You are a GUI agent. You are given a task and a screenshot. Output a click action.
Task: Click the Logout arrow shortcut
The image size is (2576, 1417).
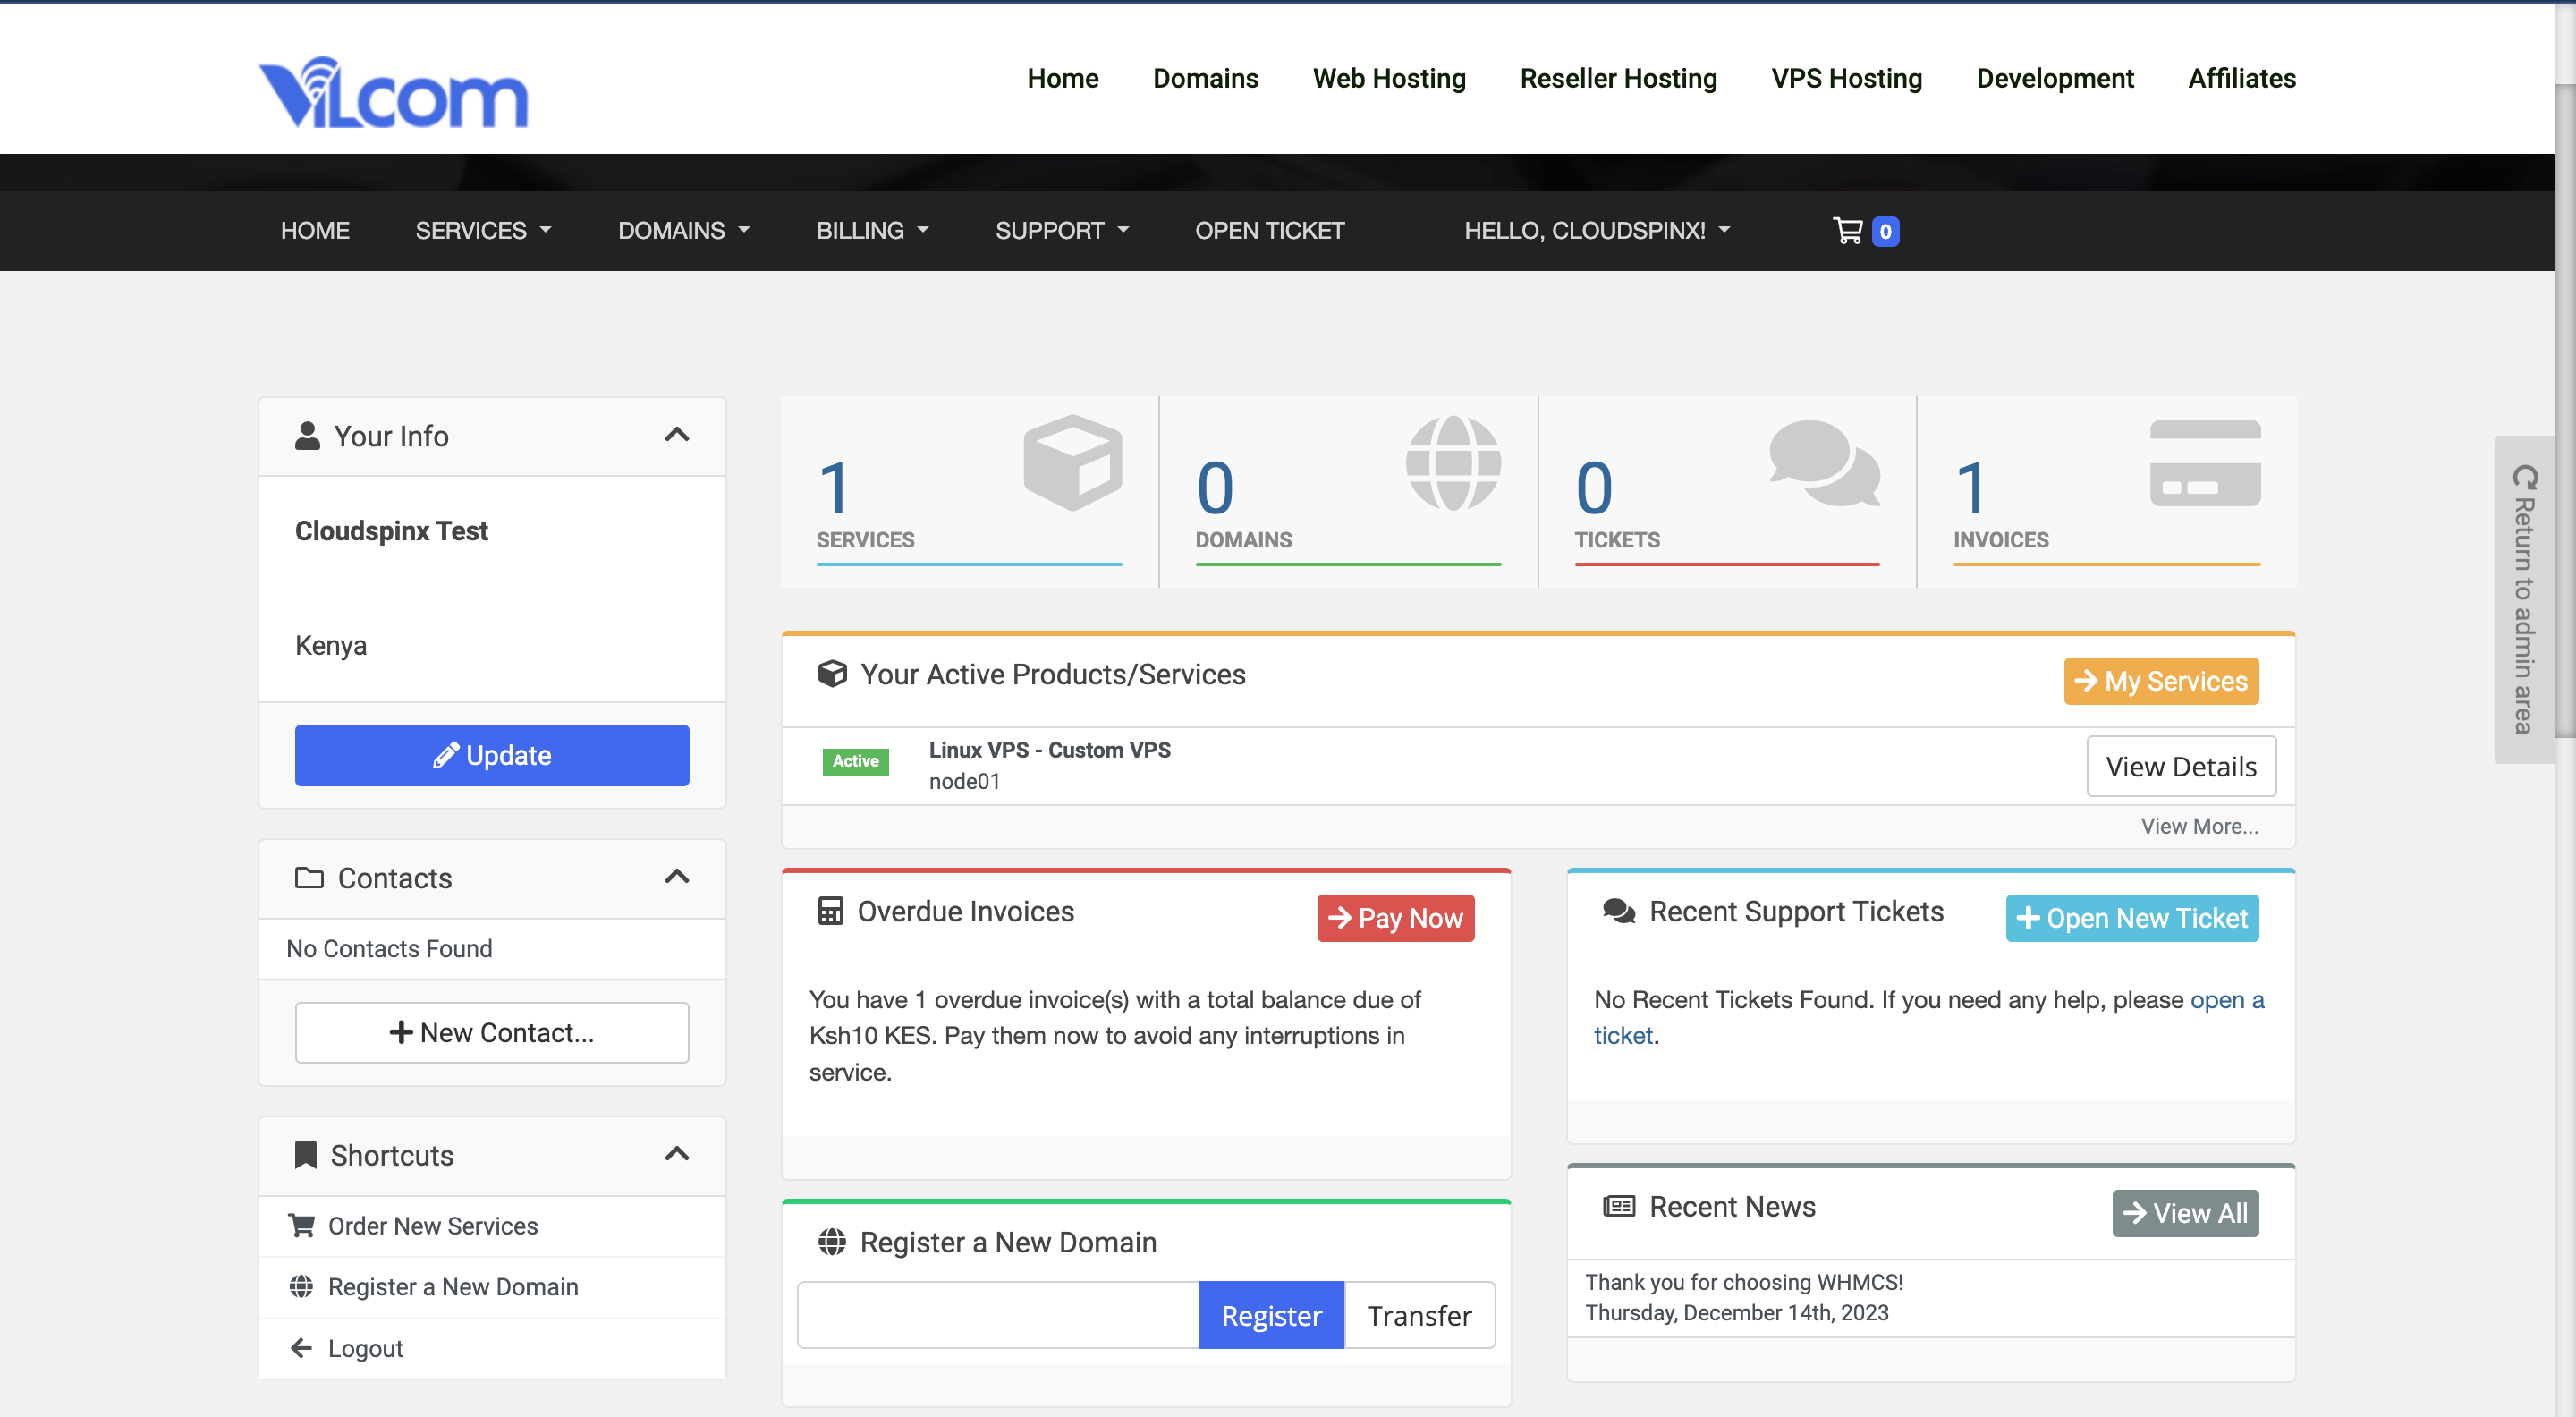[x=364, y=1348]
